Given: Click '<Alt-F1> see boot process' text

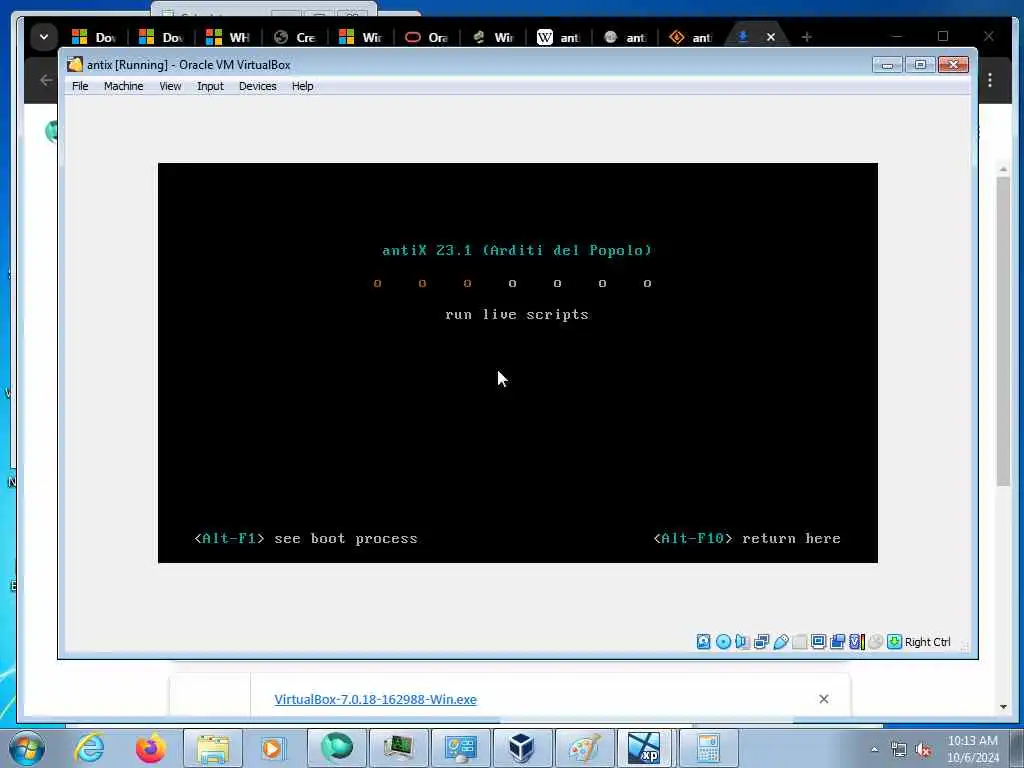Looking at the screenshot, I should [306, 539].
